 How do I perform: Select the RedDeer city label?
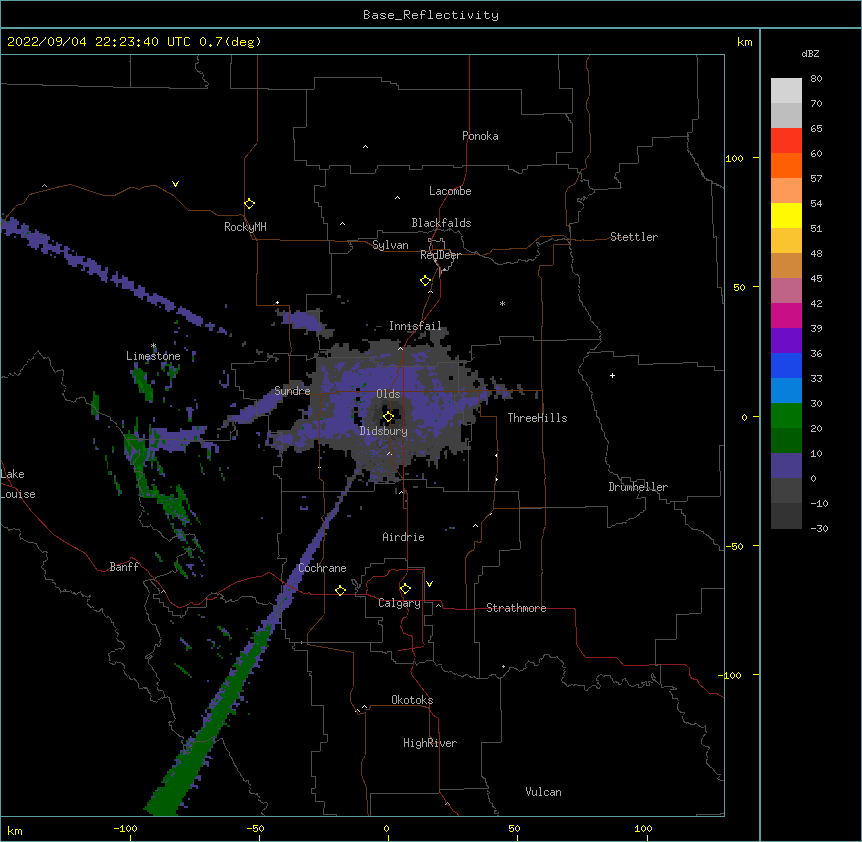coord(440,255)
